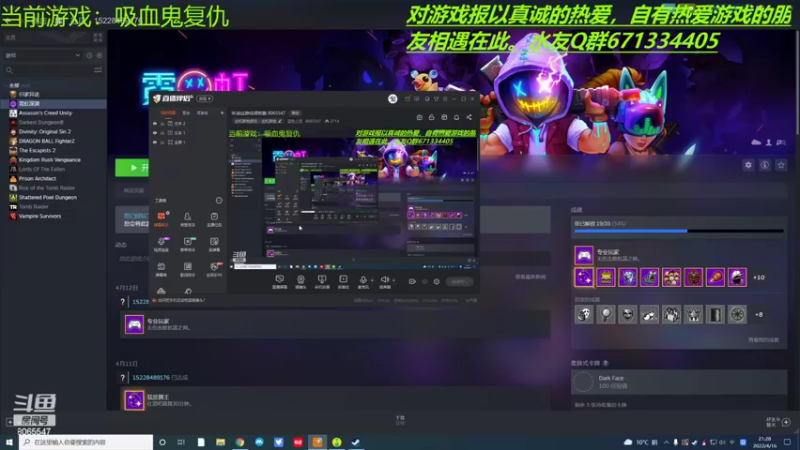Add window capture source icon
Viewport: 800px width, 450px height.
click(x=322, y=281)
